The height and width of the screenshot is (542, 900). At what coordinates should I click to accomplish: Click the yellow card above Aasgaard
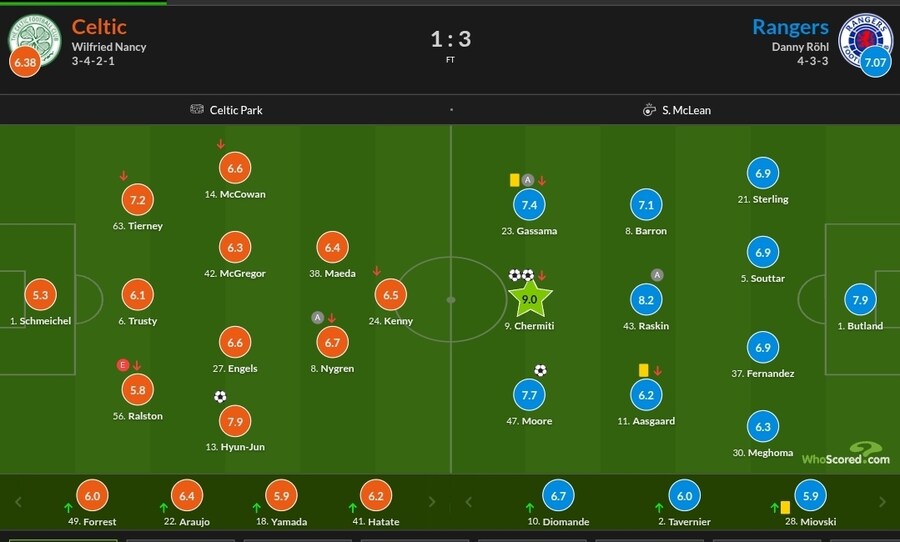pos(644,370)
